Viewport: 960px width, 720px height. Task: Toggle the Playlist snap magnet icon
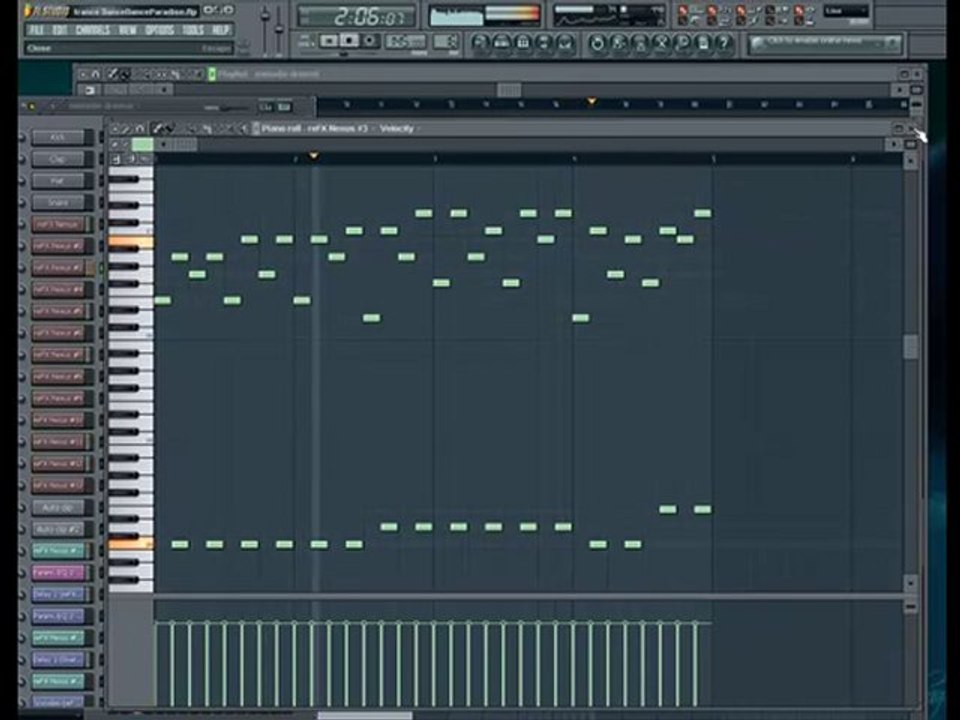point(96,74)
